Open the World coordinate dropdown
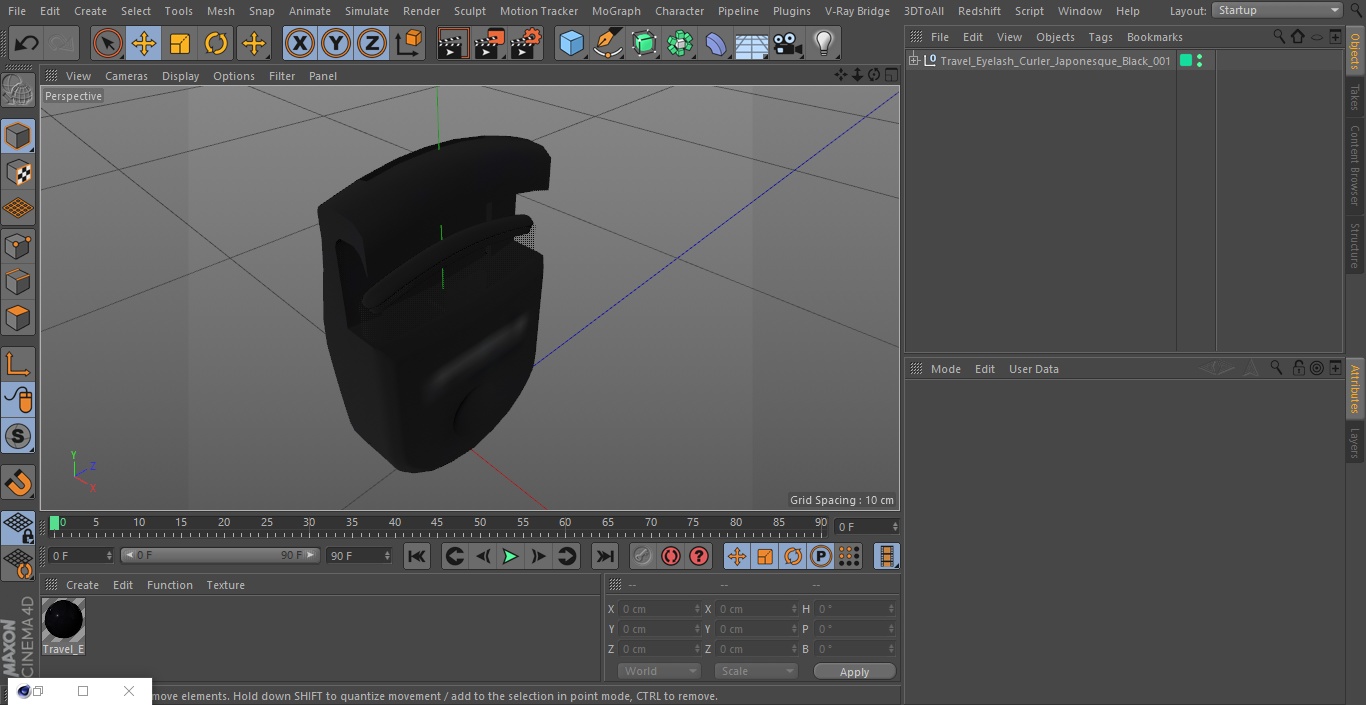The height and width of the screenshot is (705, 1366). [659, 671]
